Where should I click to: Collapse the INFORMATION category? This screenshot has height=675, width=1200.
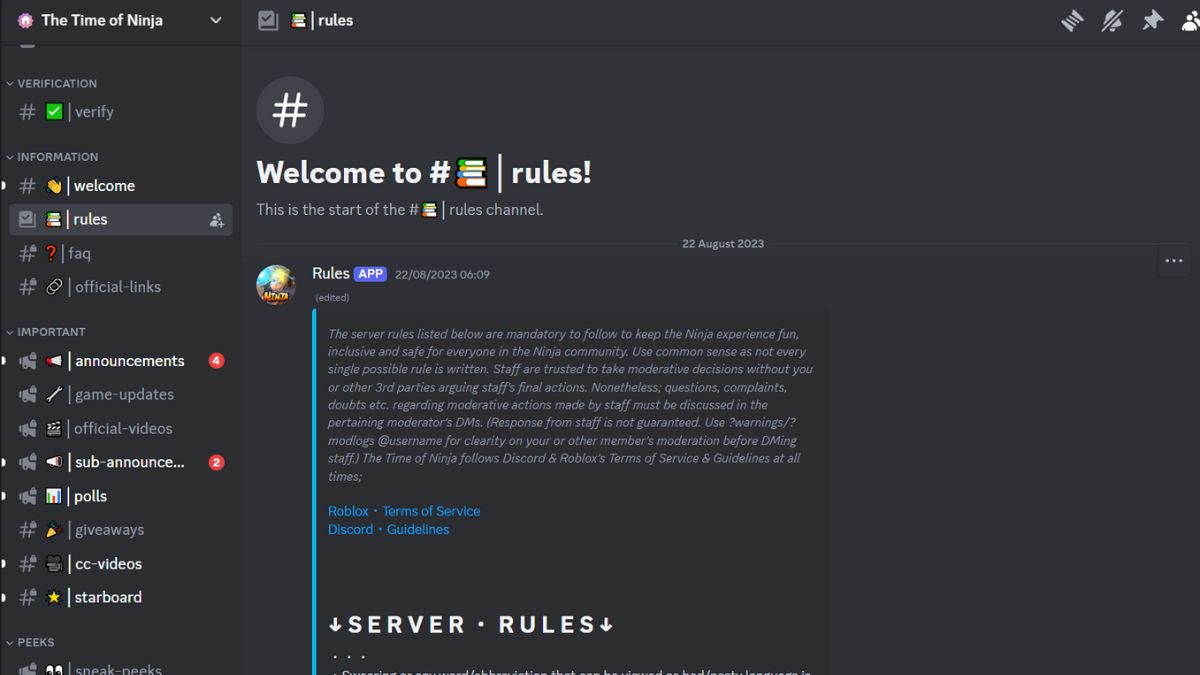(x=57, y=156)
